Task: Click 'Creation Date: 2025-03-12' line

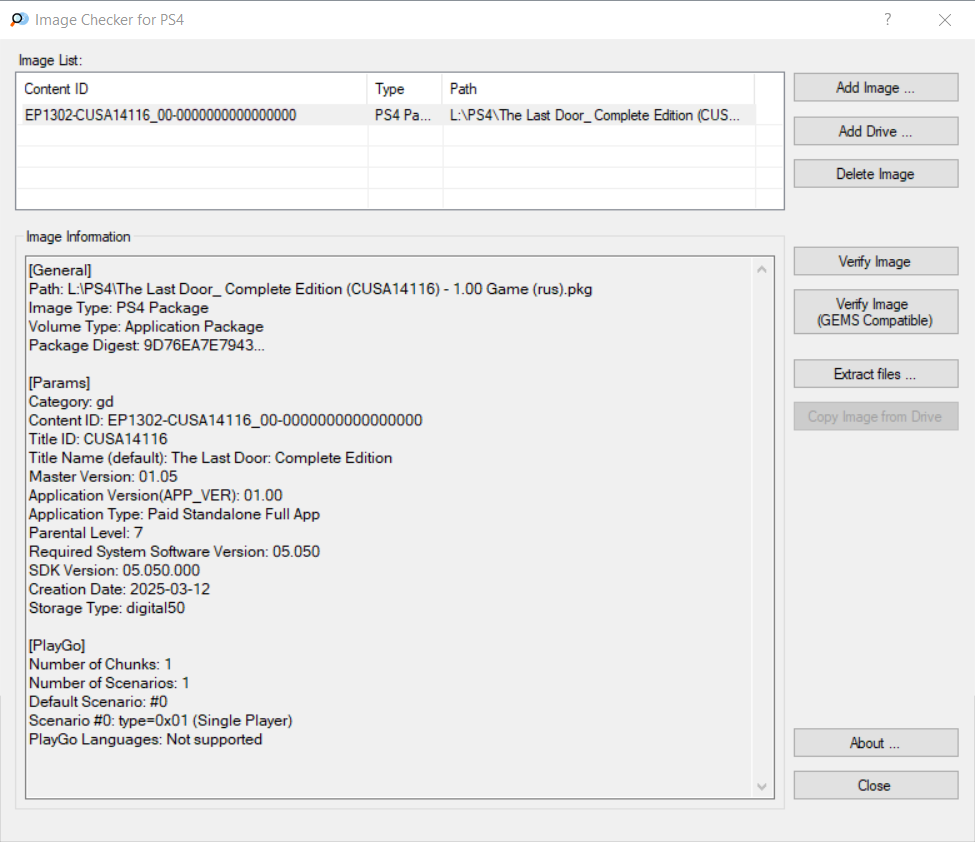Action: coord(119,589)
